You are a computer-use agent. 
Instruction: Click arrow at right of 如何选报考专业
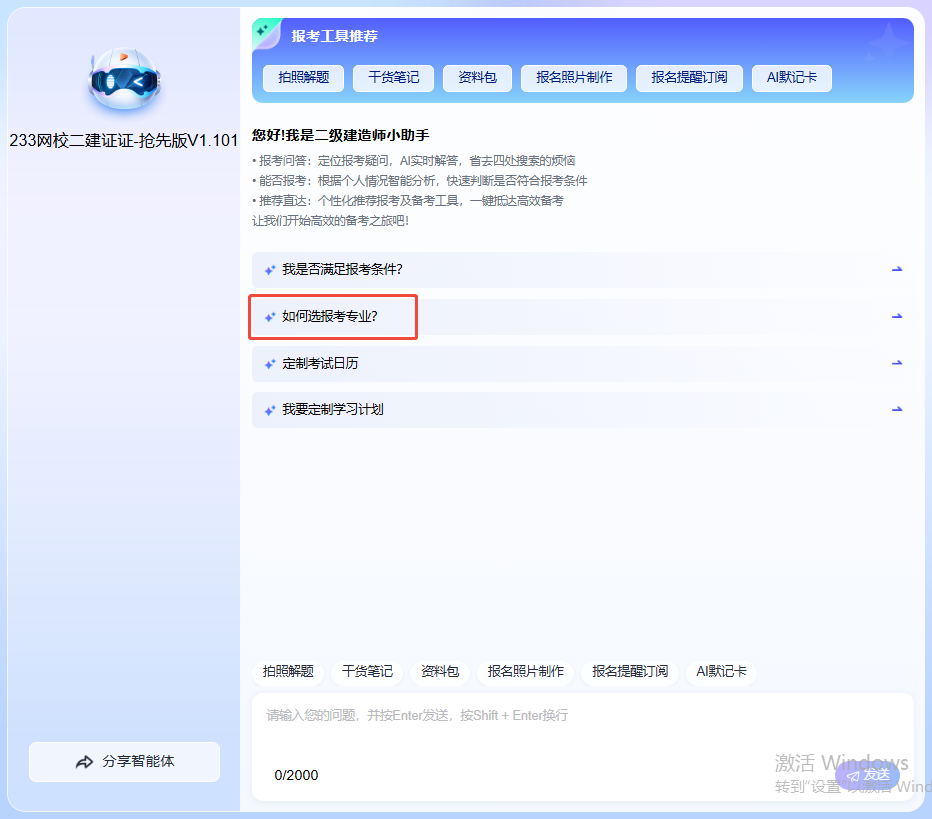(897, 317)
